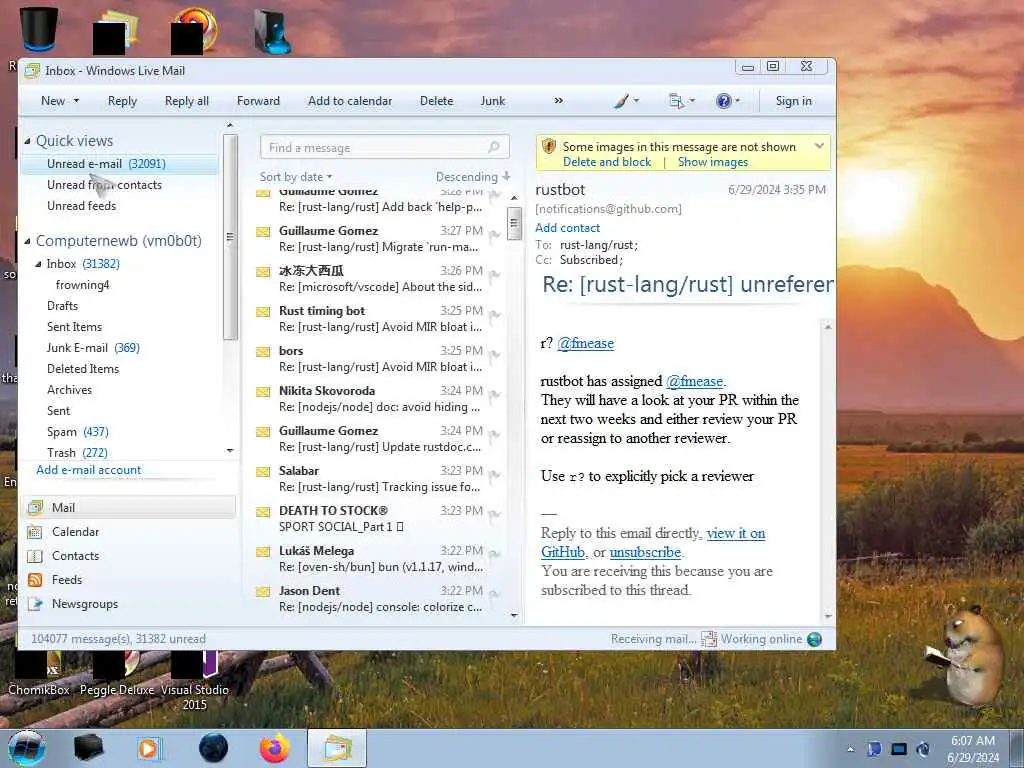Delete the selected message
The height and width of the screenshot is (768, 1024).
(436, 101)
